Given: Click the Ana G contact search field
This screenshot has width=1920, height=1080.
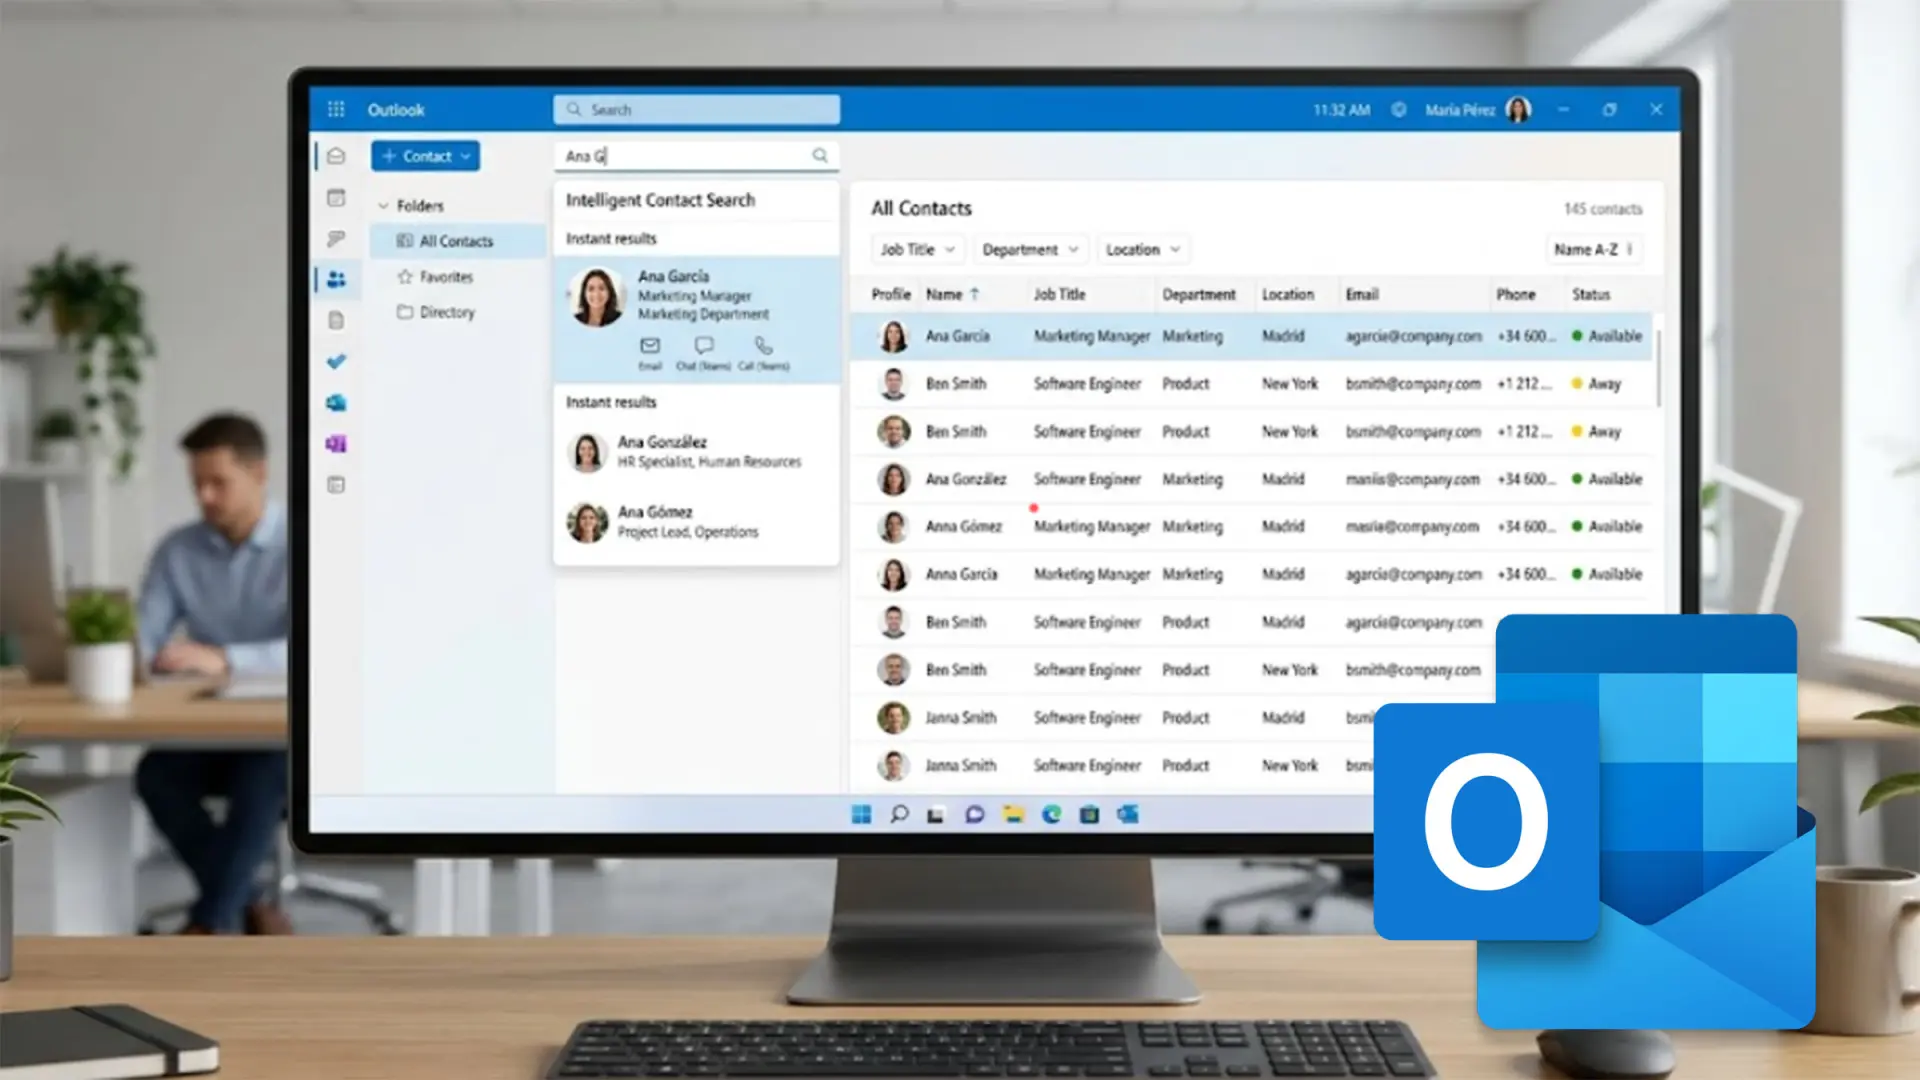Looking at the screenshot, I should [x=697, y=155].
